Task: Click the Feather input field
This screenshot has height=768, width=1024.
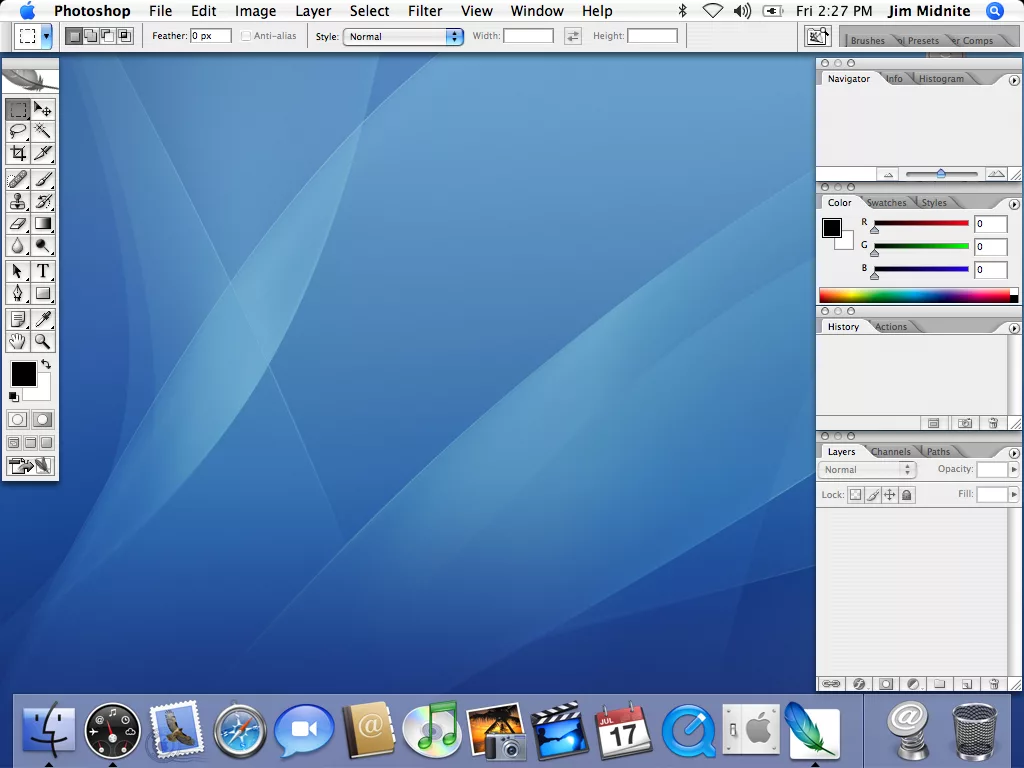Action: click(211, 36)
